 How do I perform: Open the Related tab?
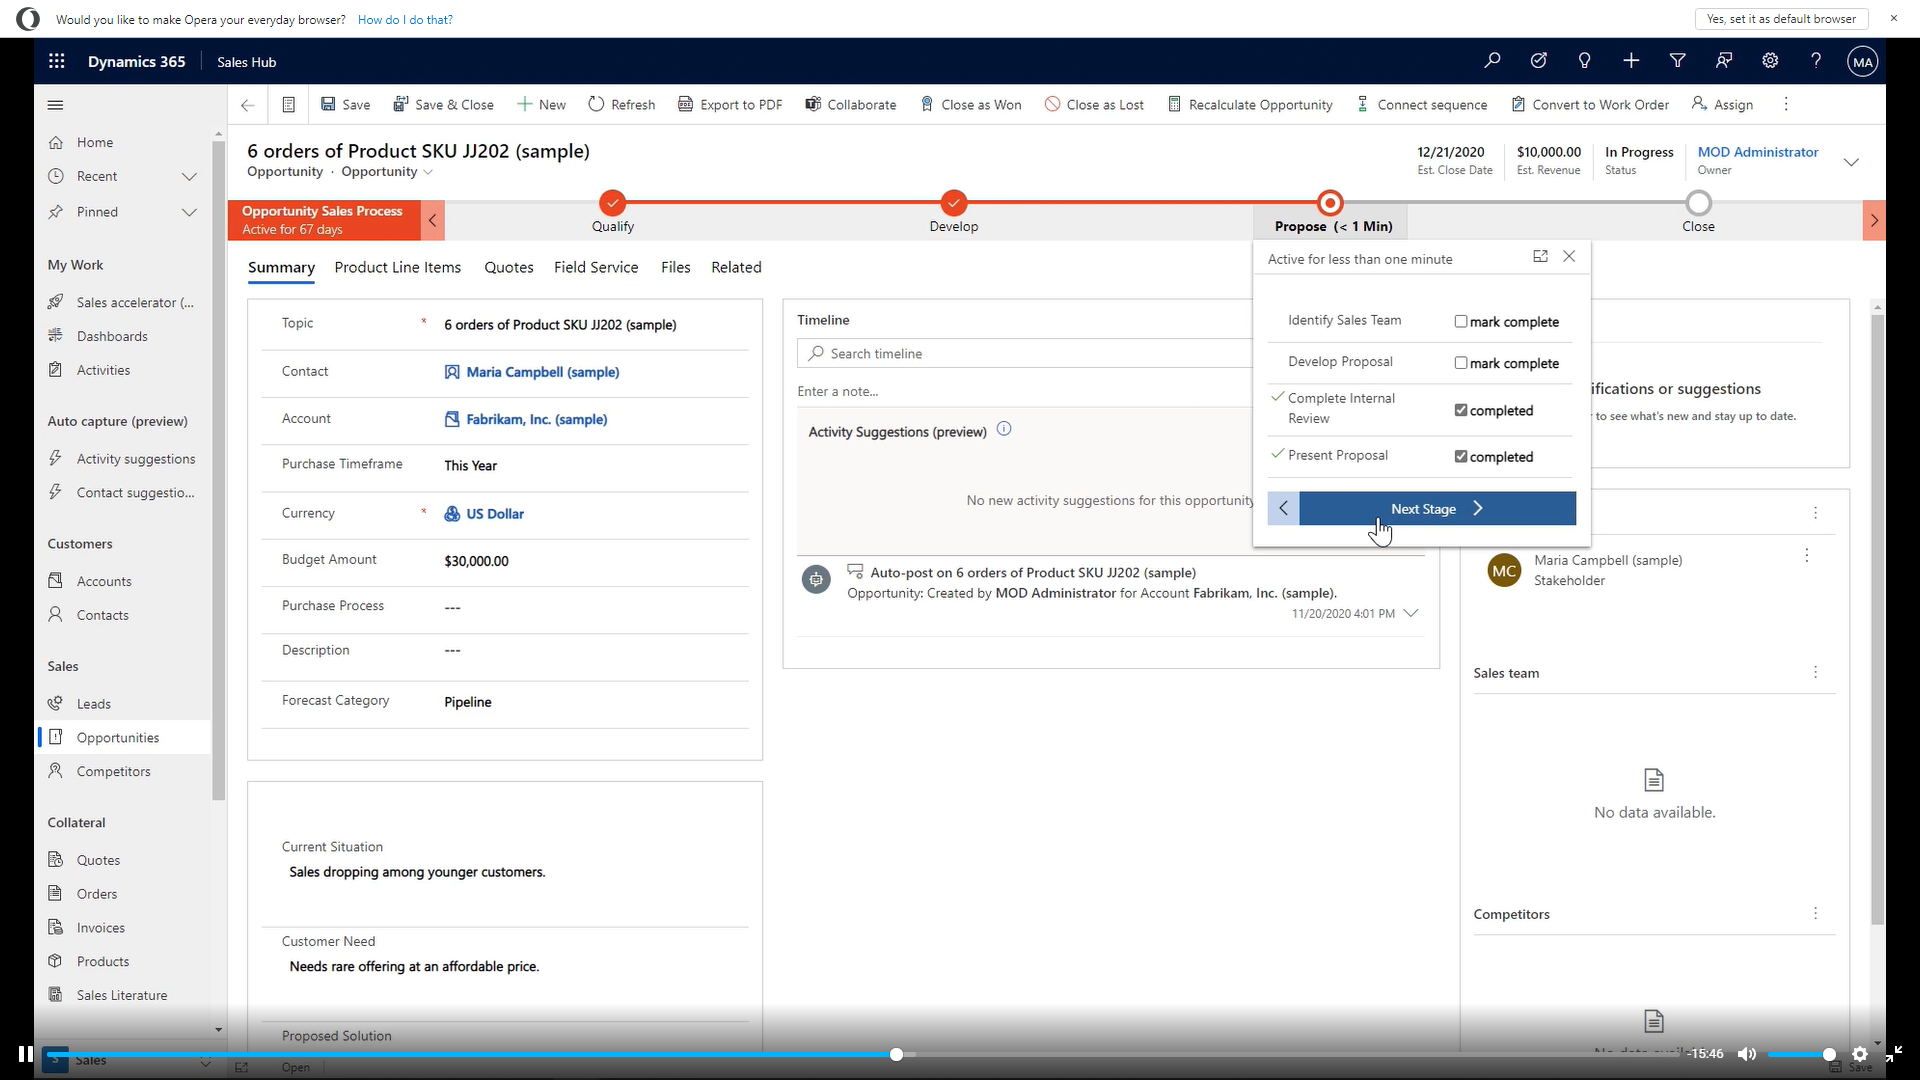tap(736, 268)
